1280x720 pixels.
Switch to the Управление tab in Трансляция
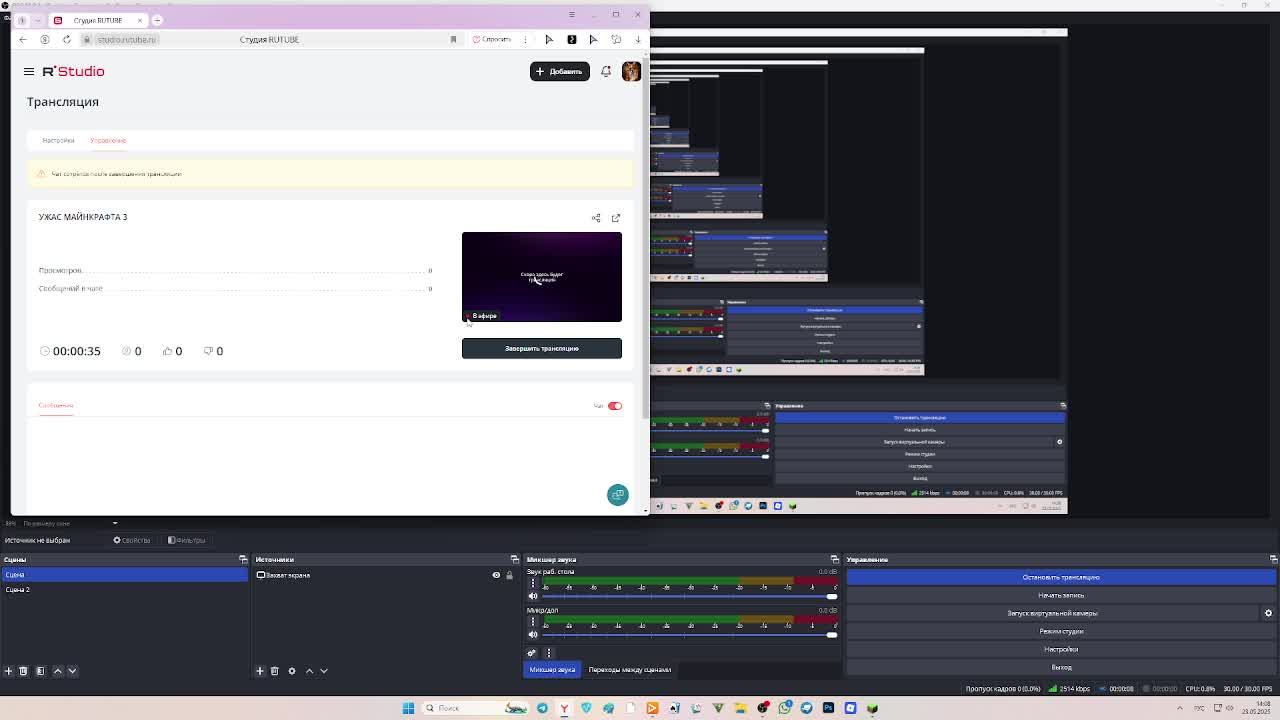108,140
